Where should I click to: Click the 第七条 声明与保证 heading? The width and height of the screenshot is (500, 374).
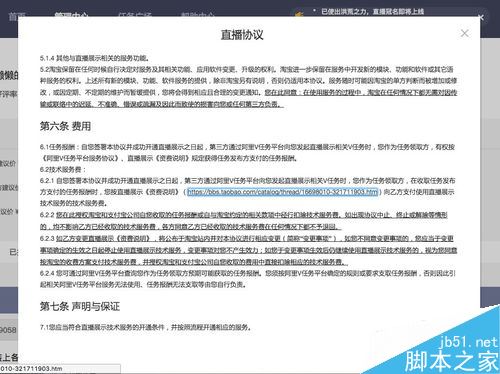tap(80, 306)
